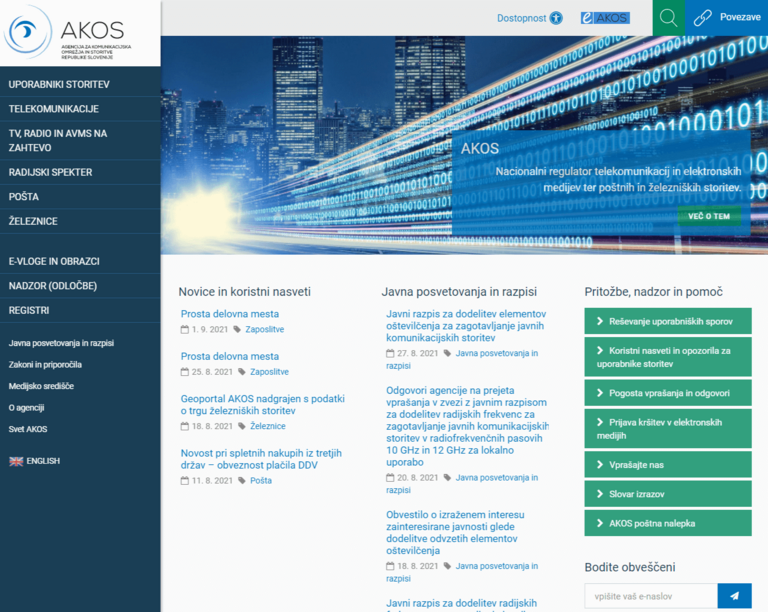Viewport: 768px width, 612px height.
Task: Click calendar icon next to 27. 8. 2021
Action: [x=390, y=353]
